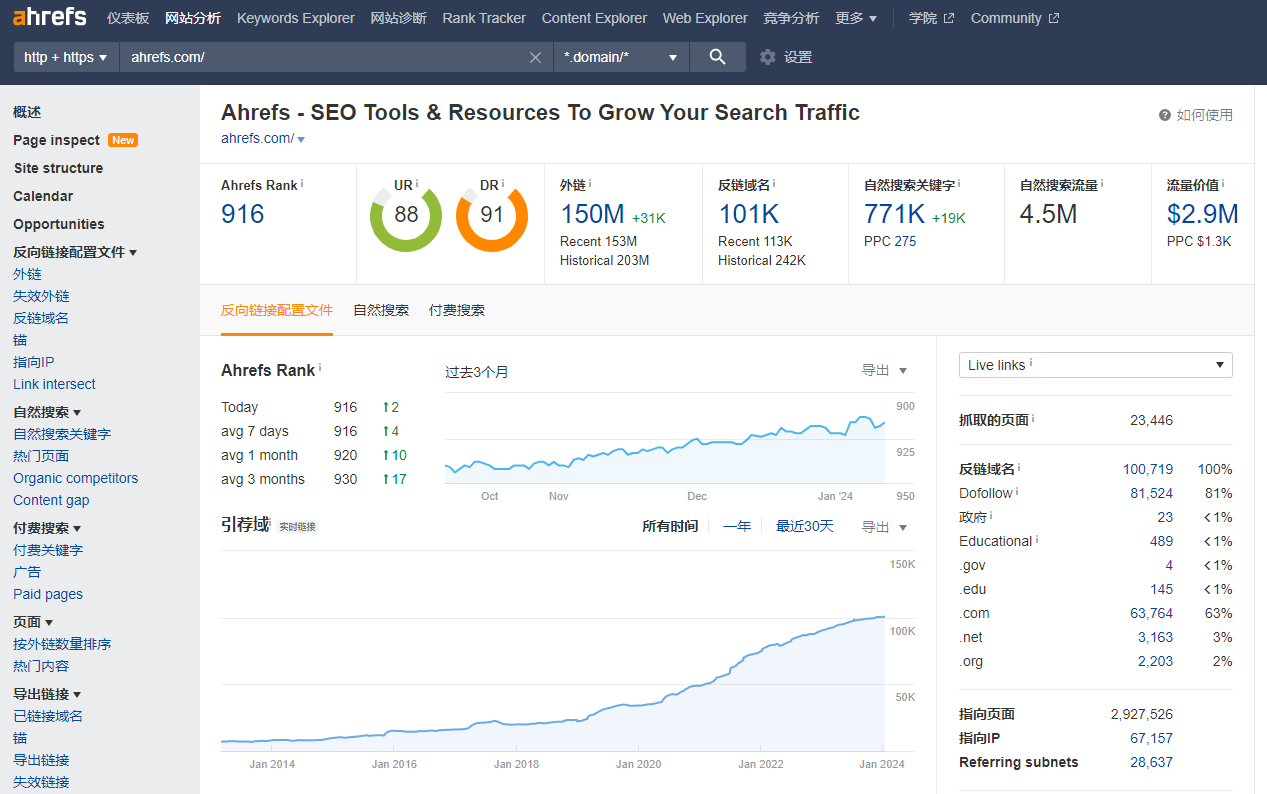Screen dimensions: 1267x794
Task: Switch to the 付费搜索 tab
Action: click(x=457, y=310)
